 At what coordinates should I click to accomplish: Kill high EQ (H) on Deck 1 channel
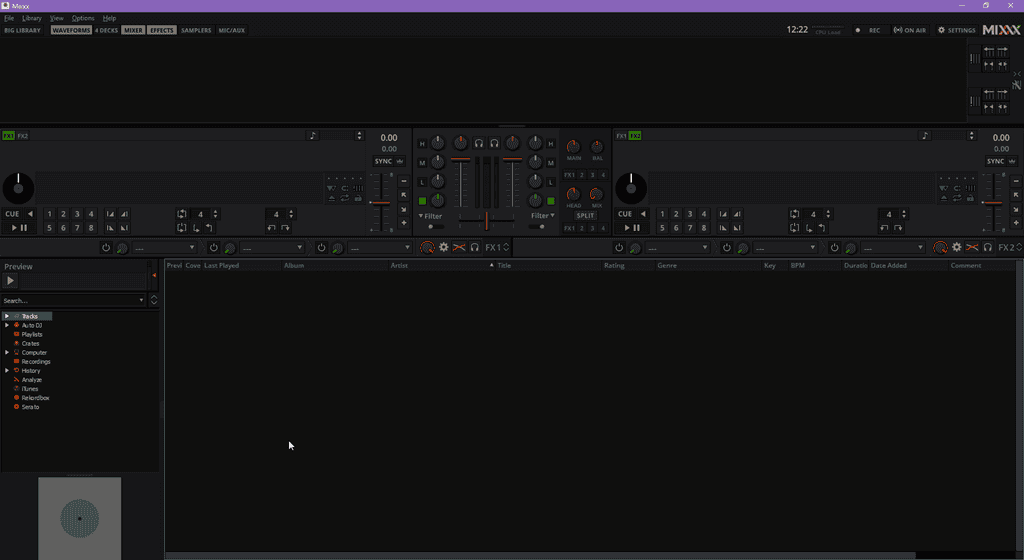pyautogui.click(x=422, y=144)
